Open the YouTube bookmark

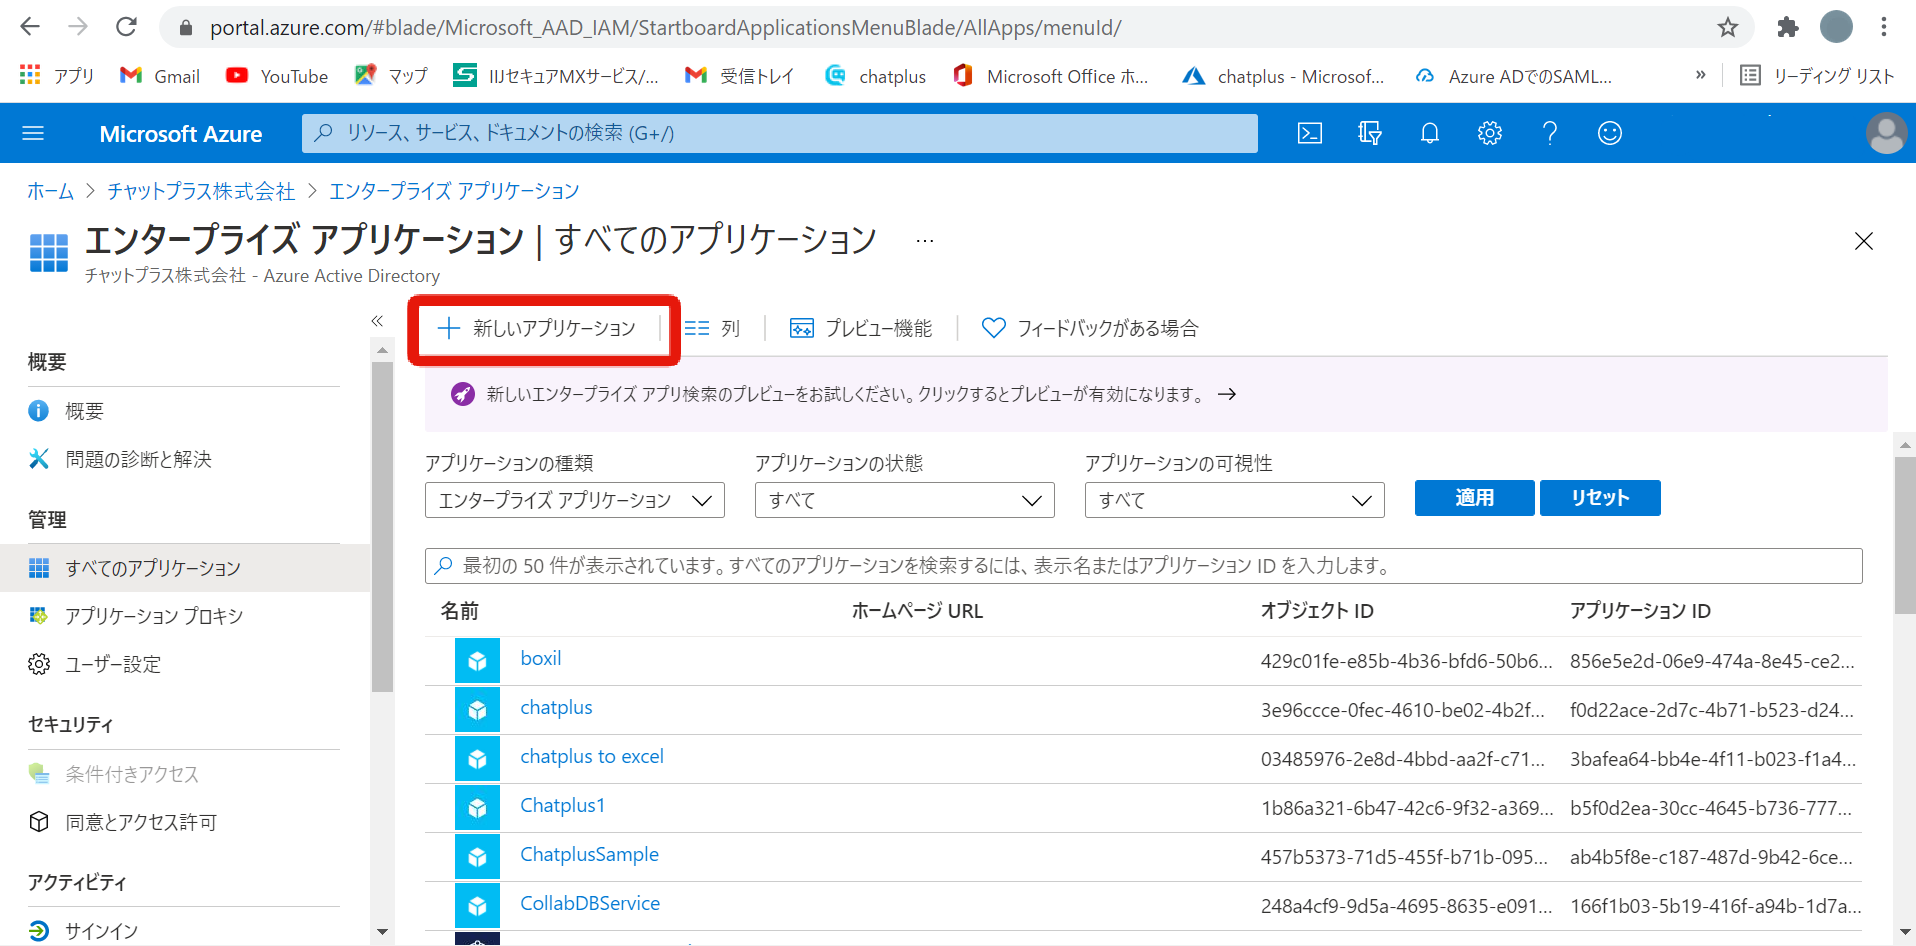click(x=277, y=76)
